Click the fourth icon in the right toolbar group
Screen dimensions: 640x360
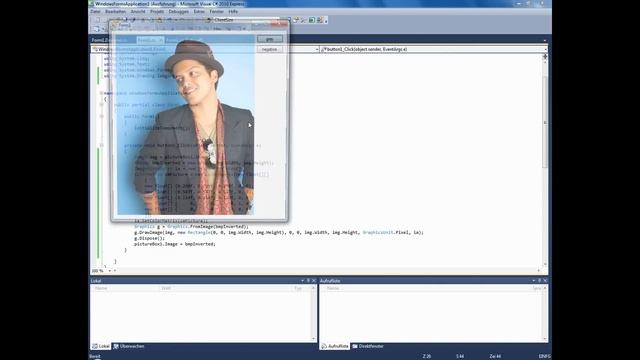[320, 20]
